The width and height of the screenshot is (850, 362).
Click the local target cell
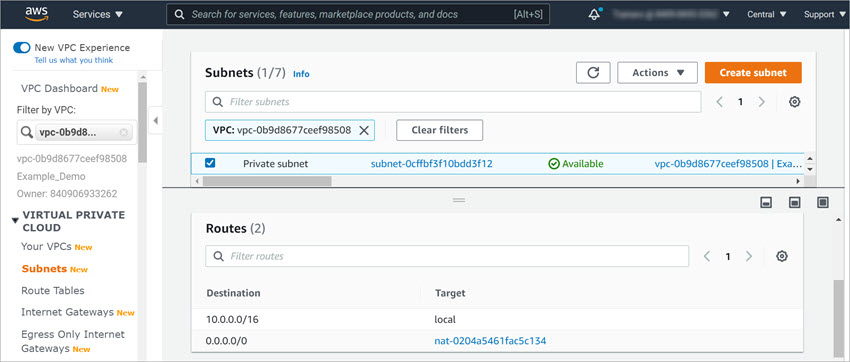[445, 319]
